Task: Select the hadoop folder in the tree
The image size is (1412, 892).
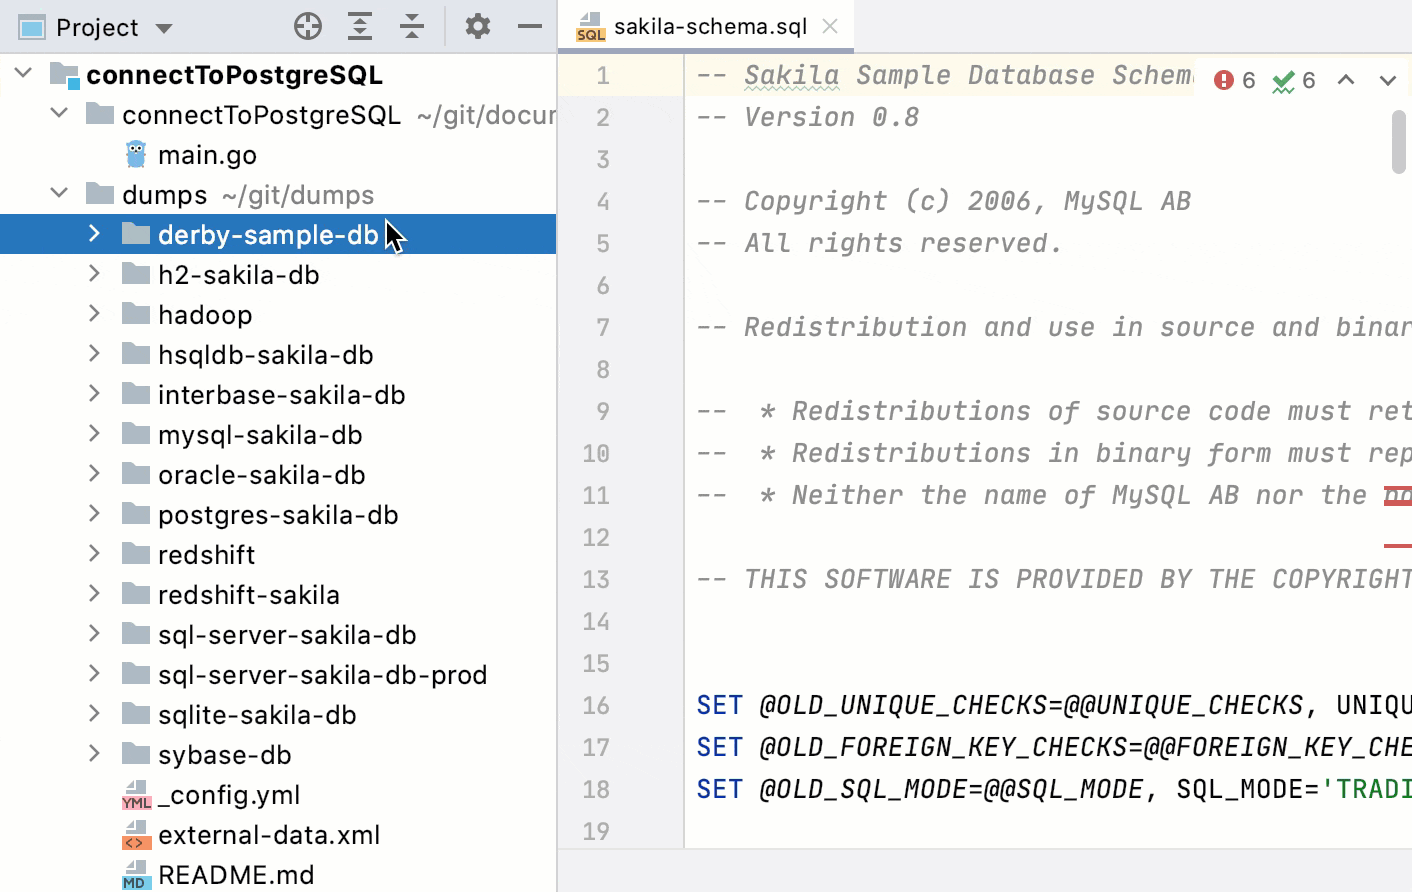Action: point(205,314)
